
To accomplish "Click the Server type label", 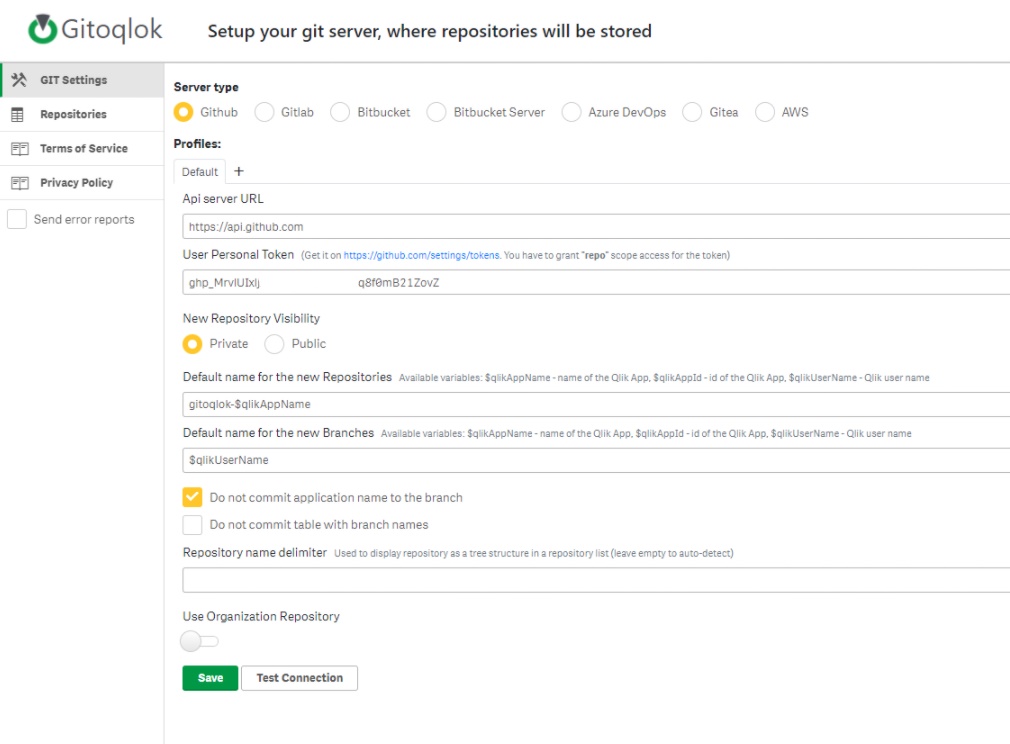I will [x=206, y=87].
